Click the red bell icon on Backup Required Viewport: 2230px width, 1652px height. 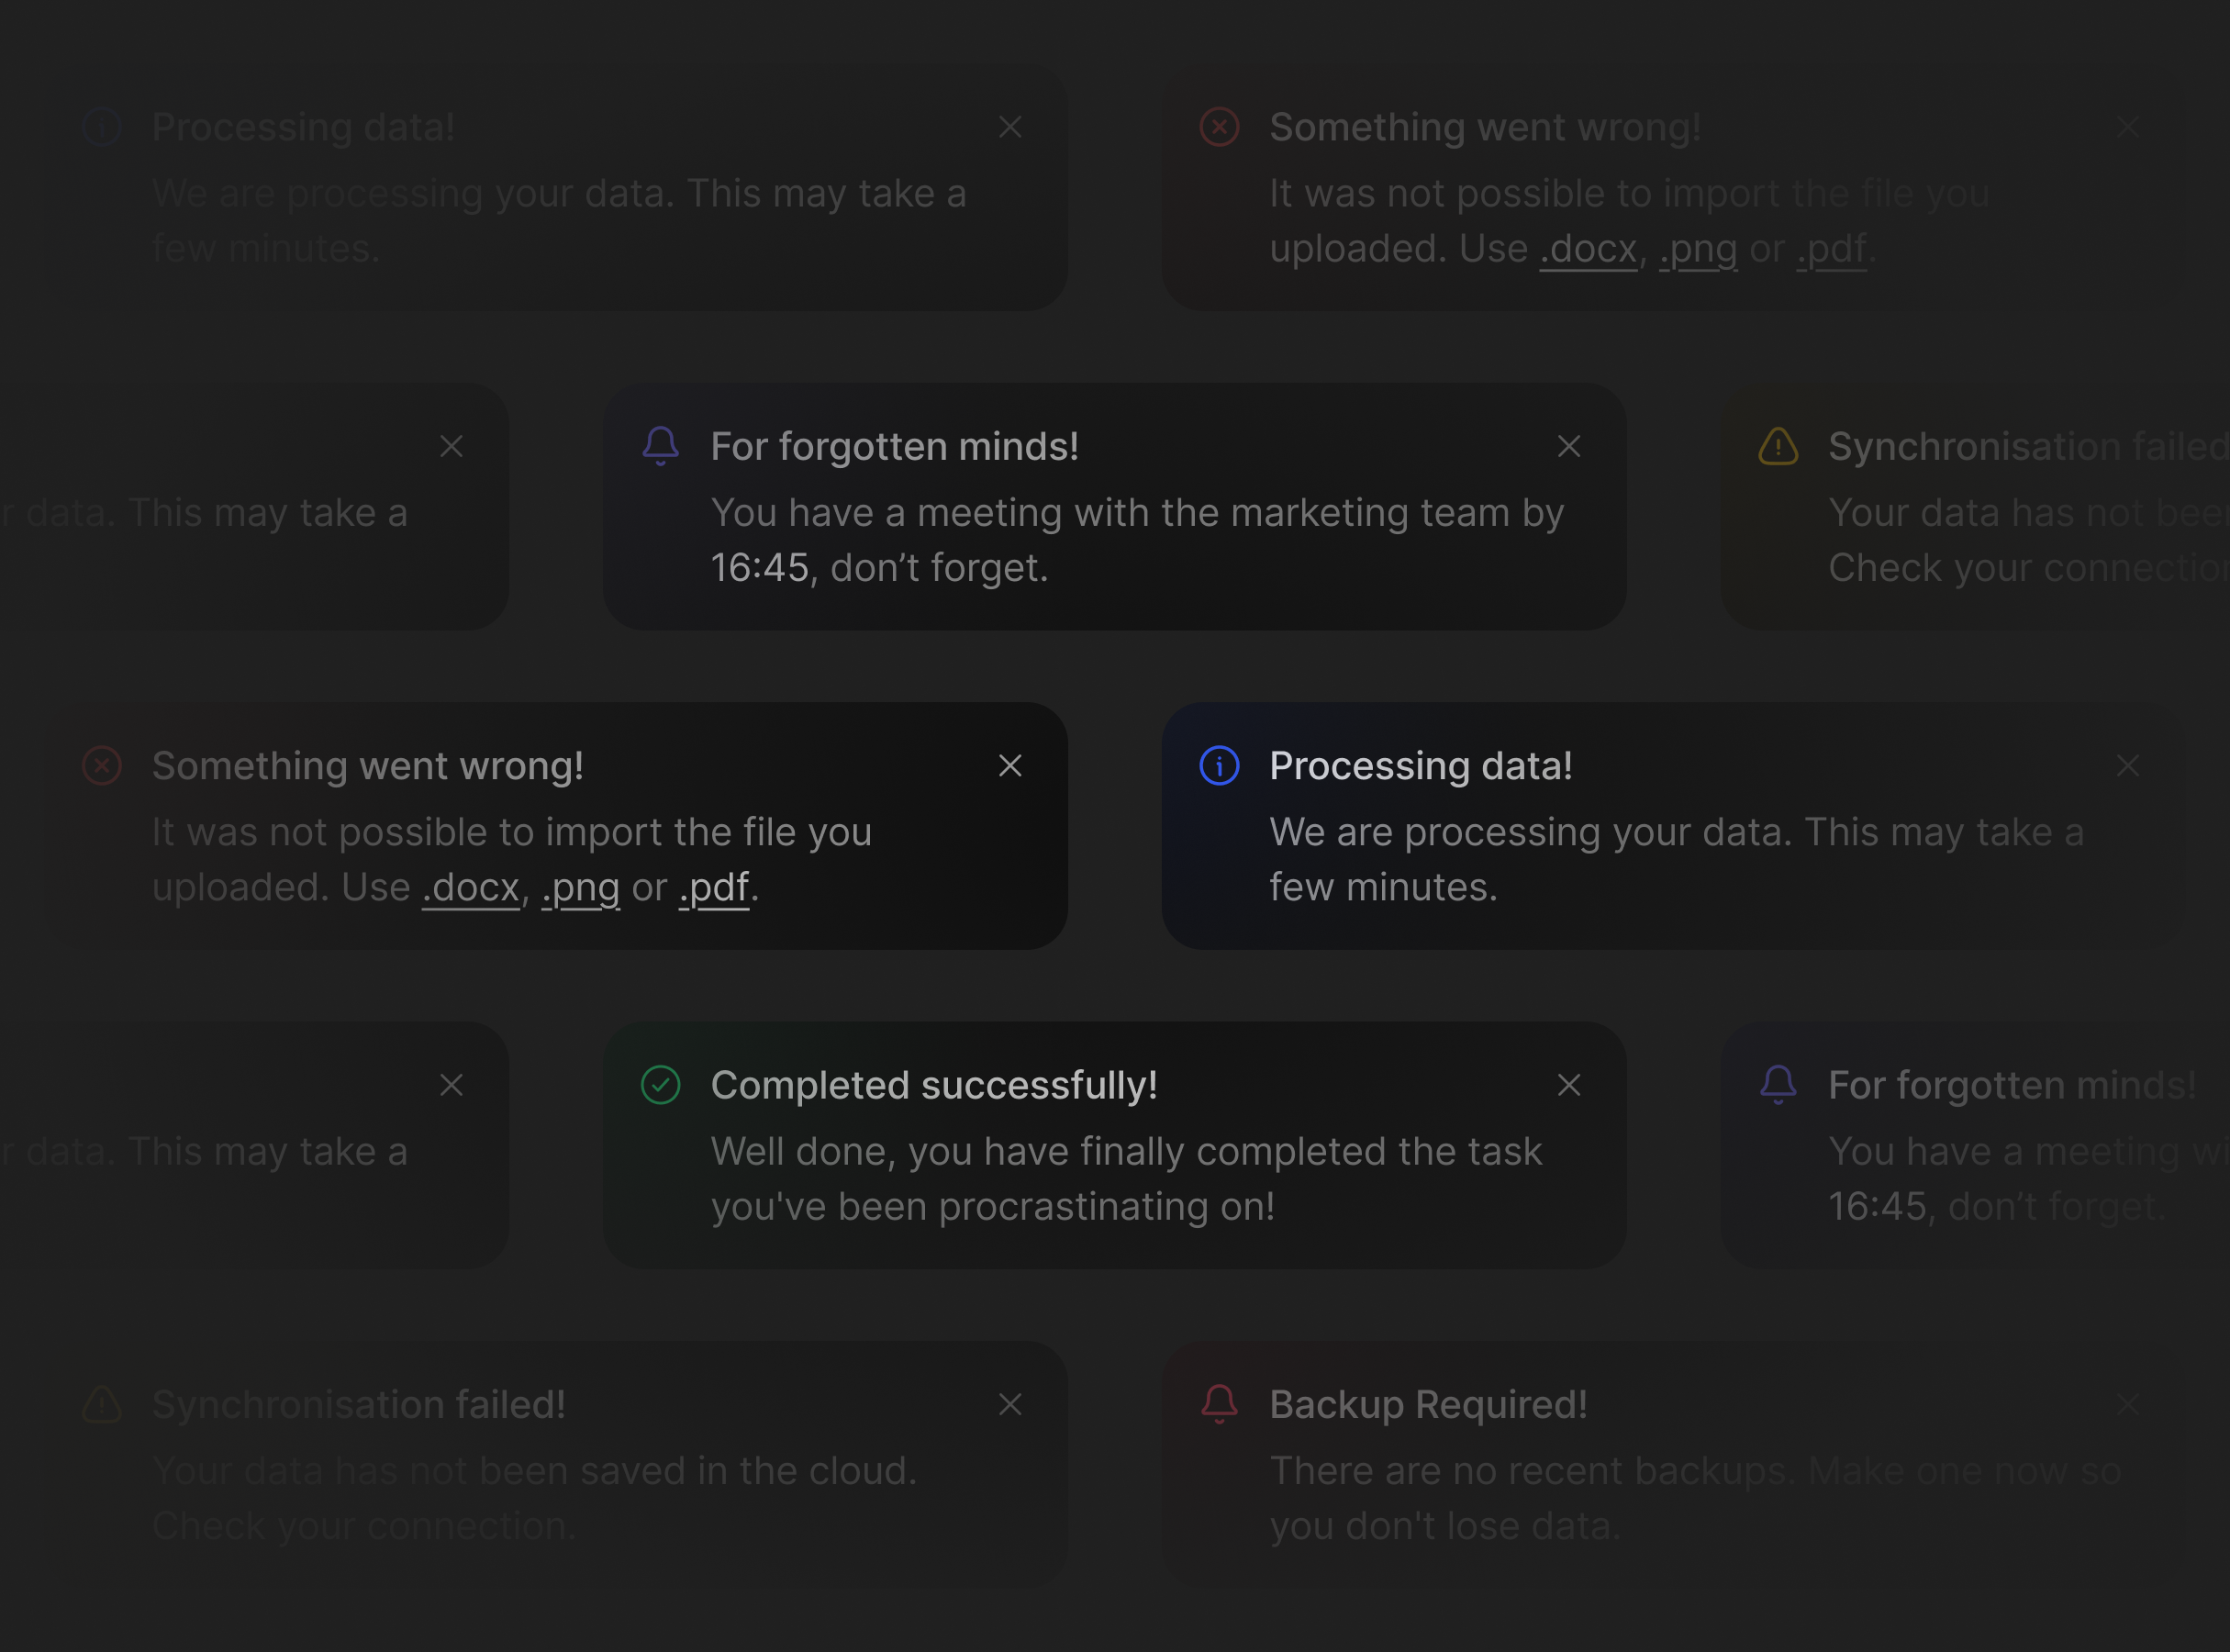click(x=1219, y=1404)
